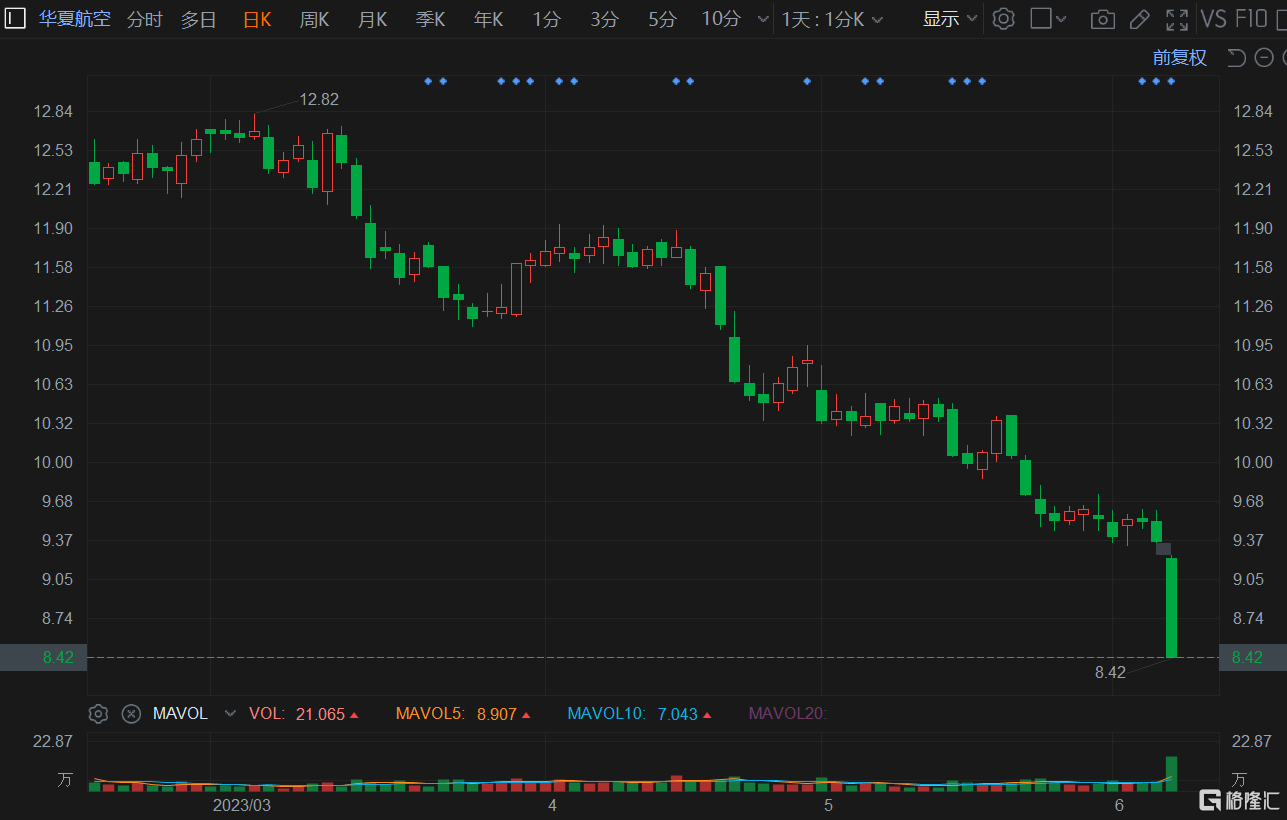Click the gray gap box above last candle

[1163, 549]
